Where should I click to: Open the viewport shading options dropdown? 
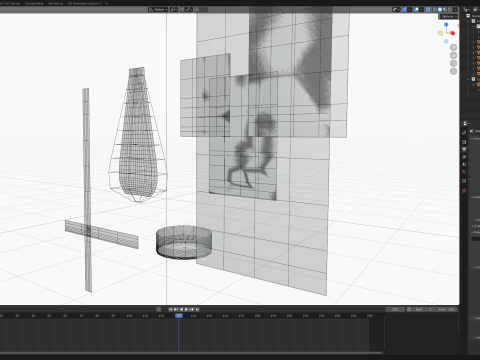(x=455, y=9)
